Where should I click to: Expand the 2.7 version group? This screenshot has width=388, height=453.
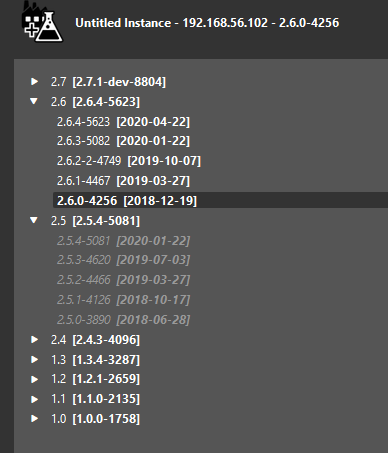(x=34, y=81)
